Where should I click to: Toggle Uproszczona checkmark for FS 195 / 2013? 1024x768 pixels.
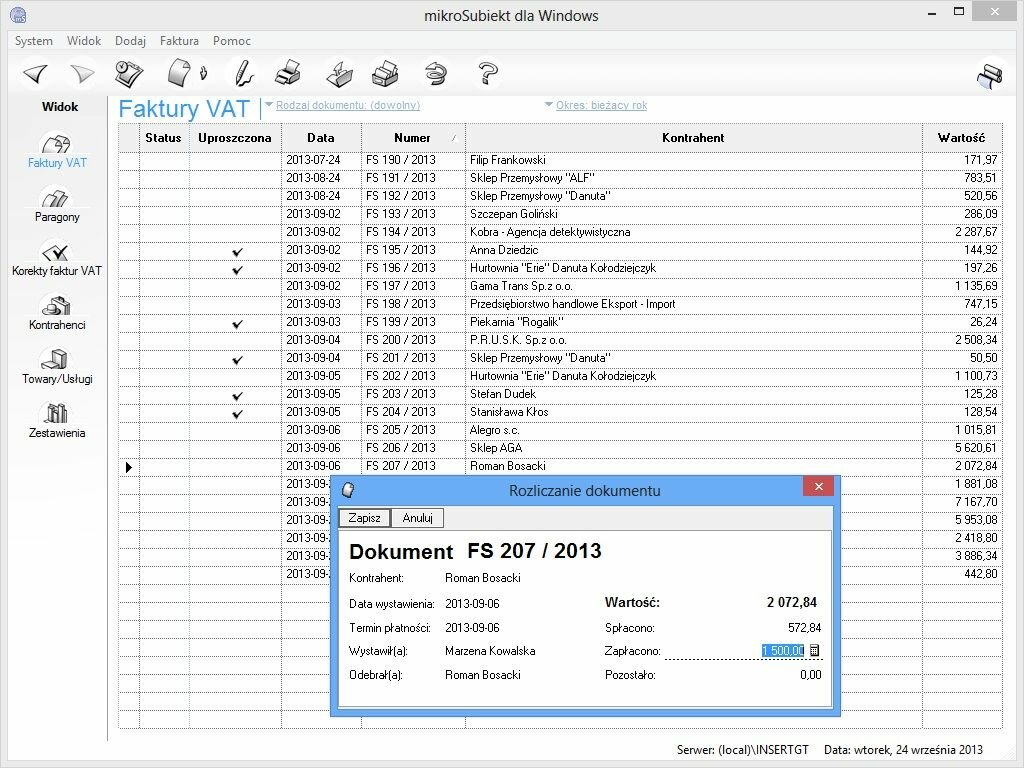point(236,250)
